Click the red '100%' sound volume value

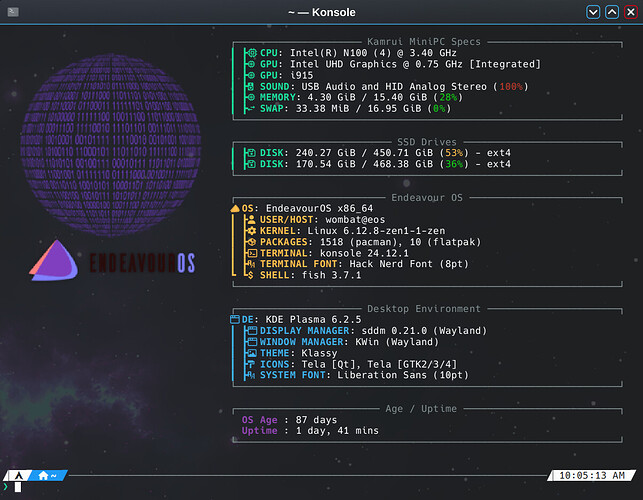click(511, 87)
